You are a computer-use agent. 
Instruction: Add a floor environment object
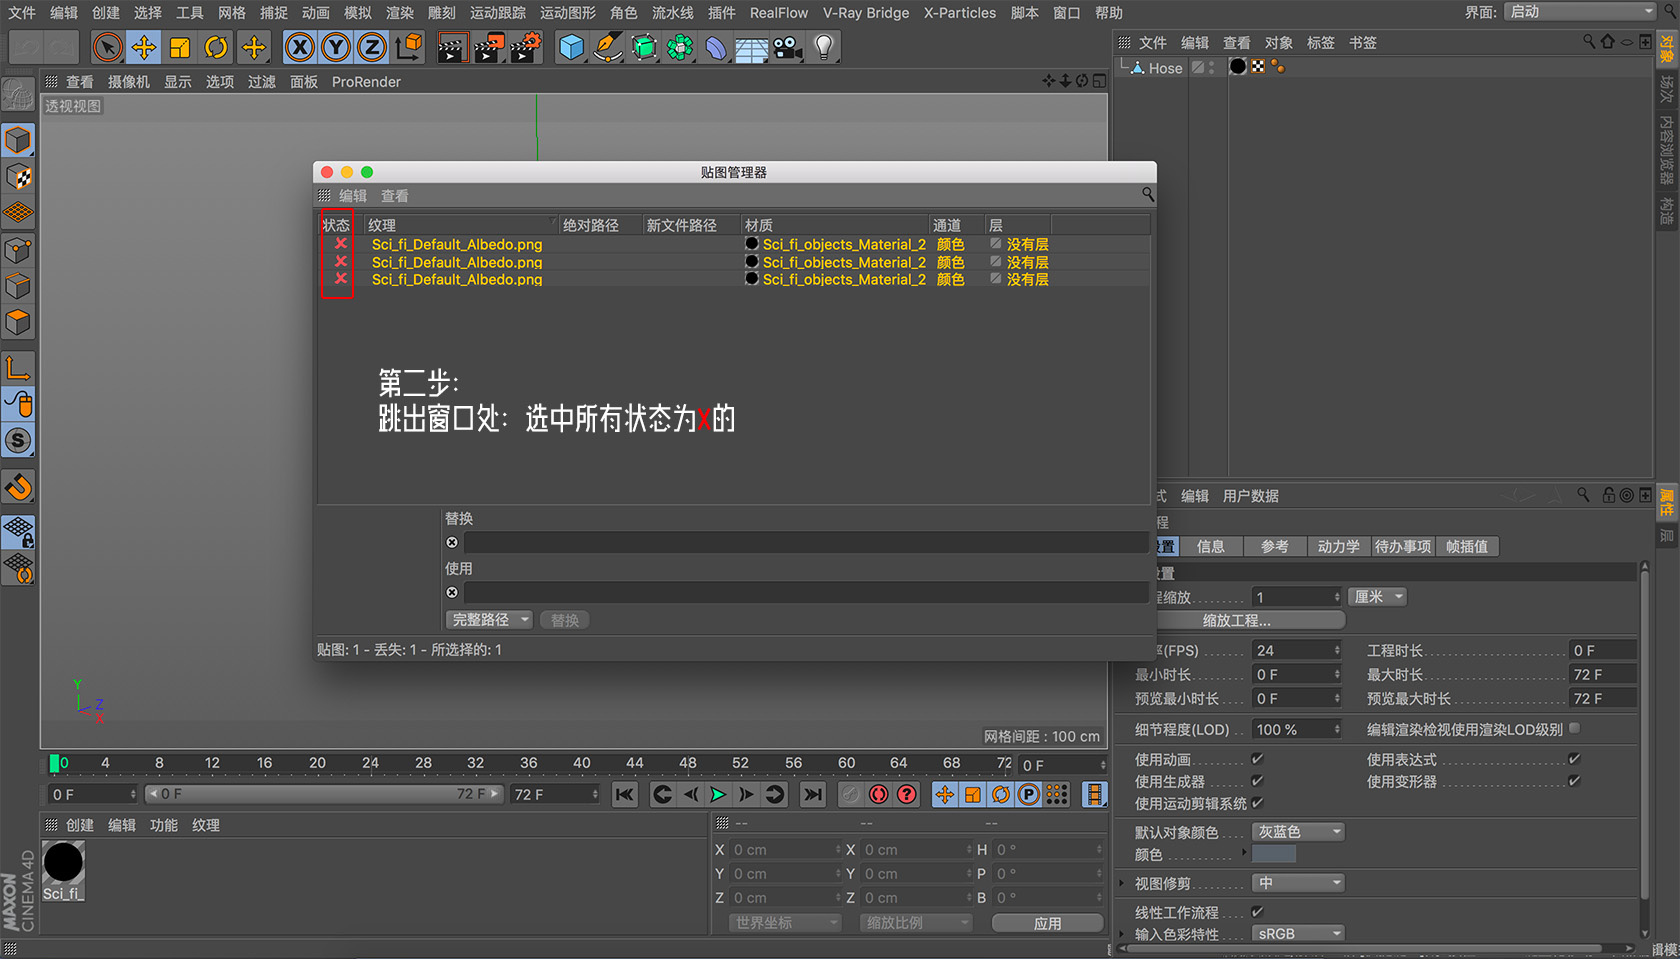[751, 47]
